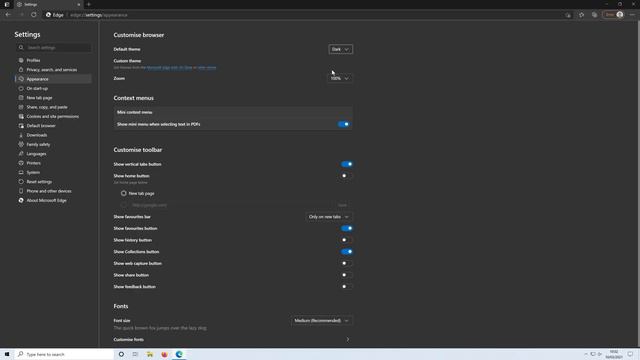The height and width of the screenshot is (360, 640).
Task: Open File Explorer from taskbar
Action: (x=150, y=354)
